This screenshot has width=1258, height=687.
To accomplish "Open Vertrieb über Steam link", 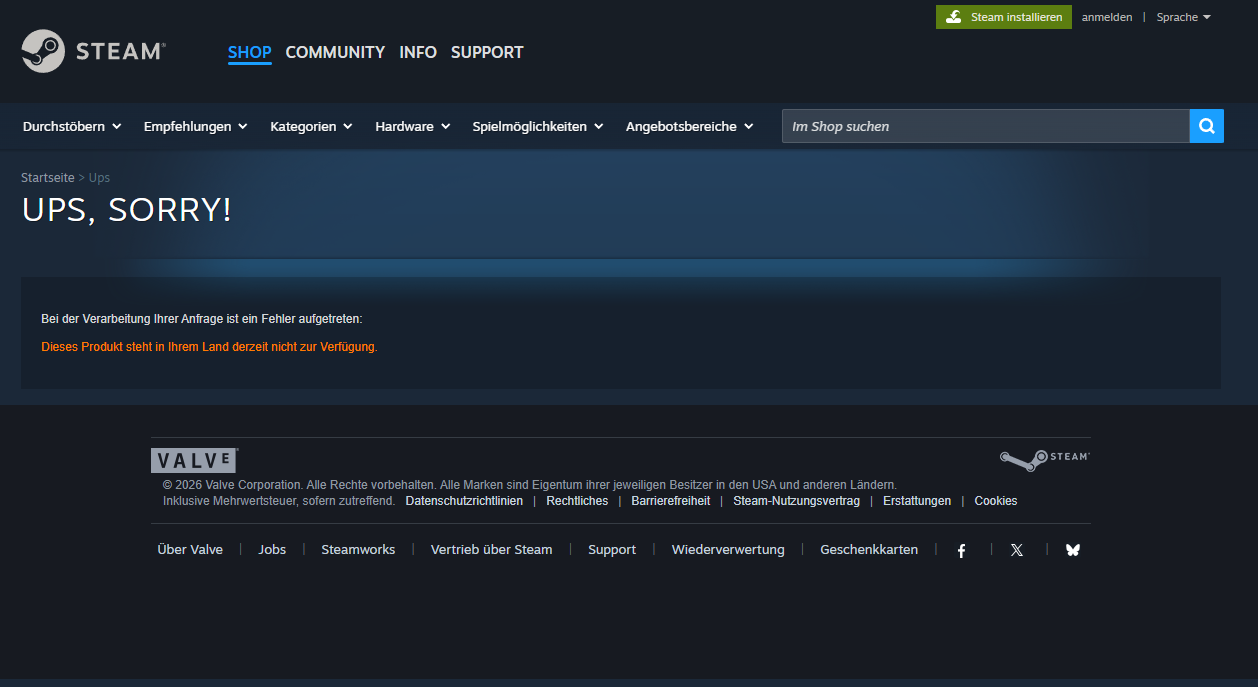I will pos(491,550).
